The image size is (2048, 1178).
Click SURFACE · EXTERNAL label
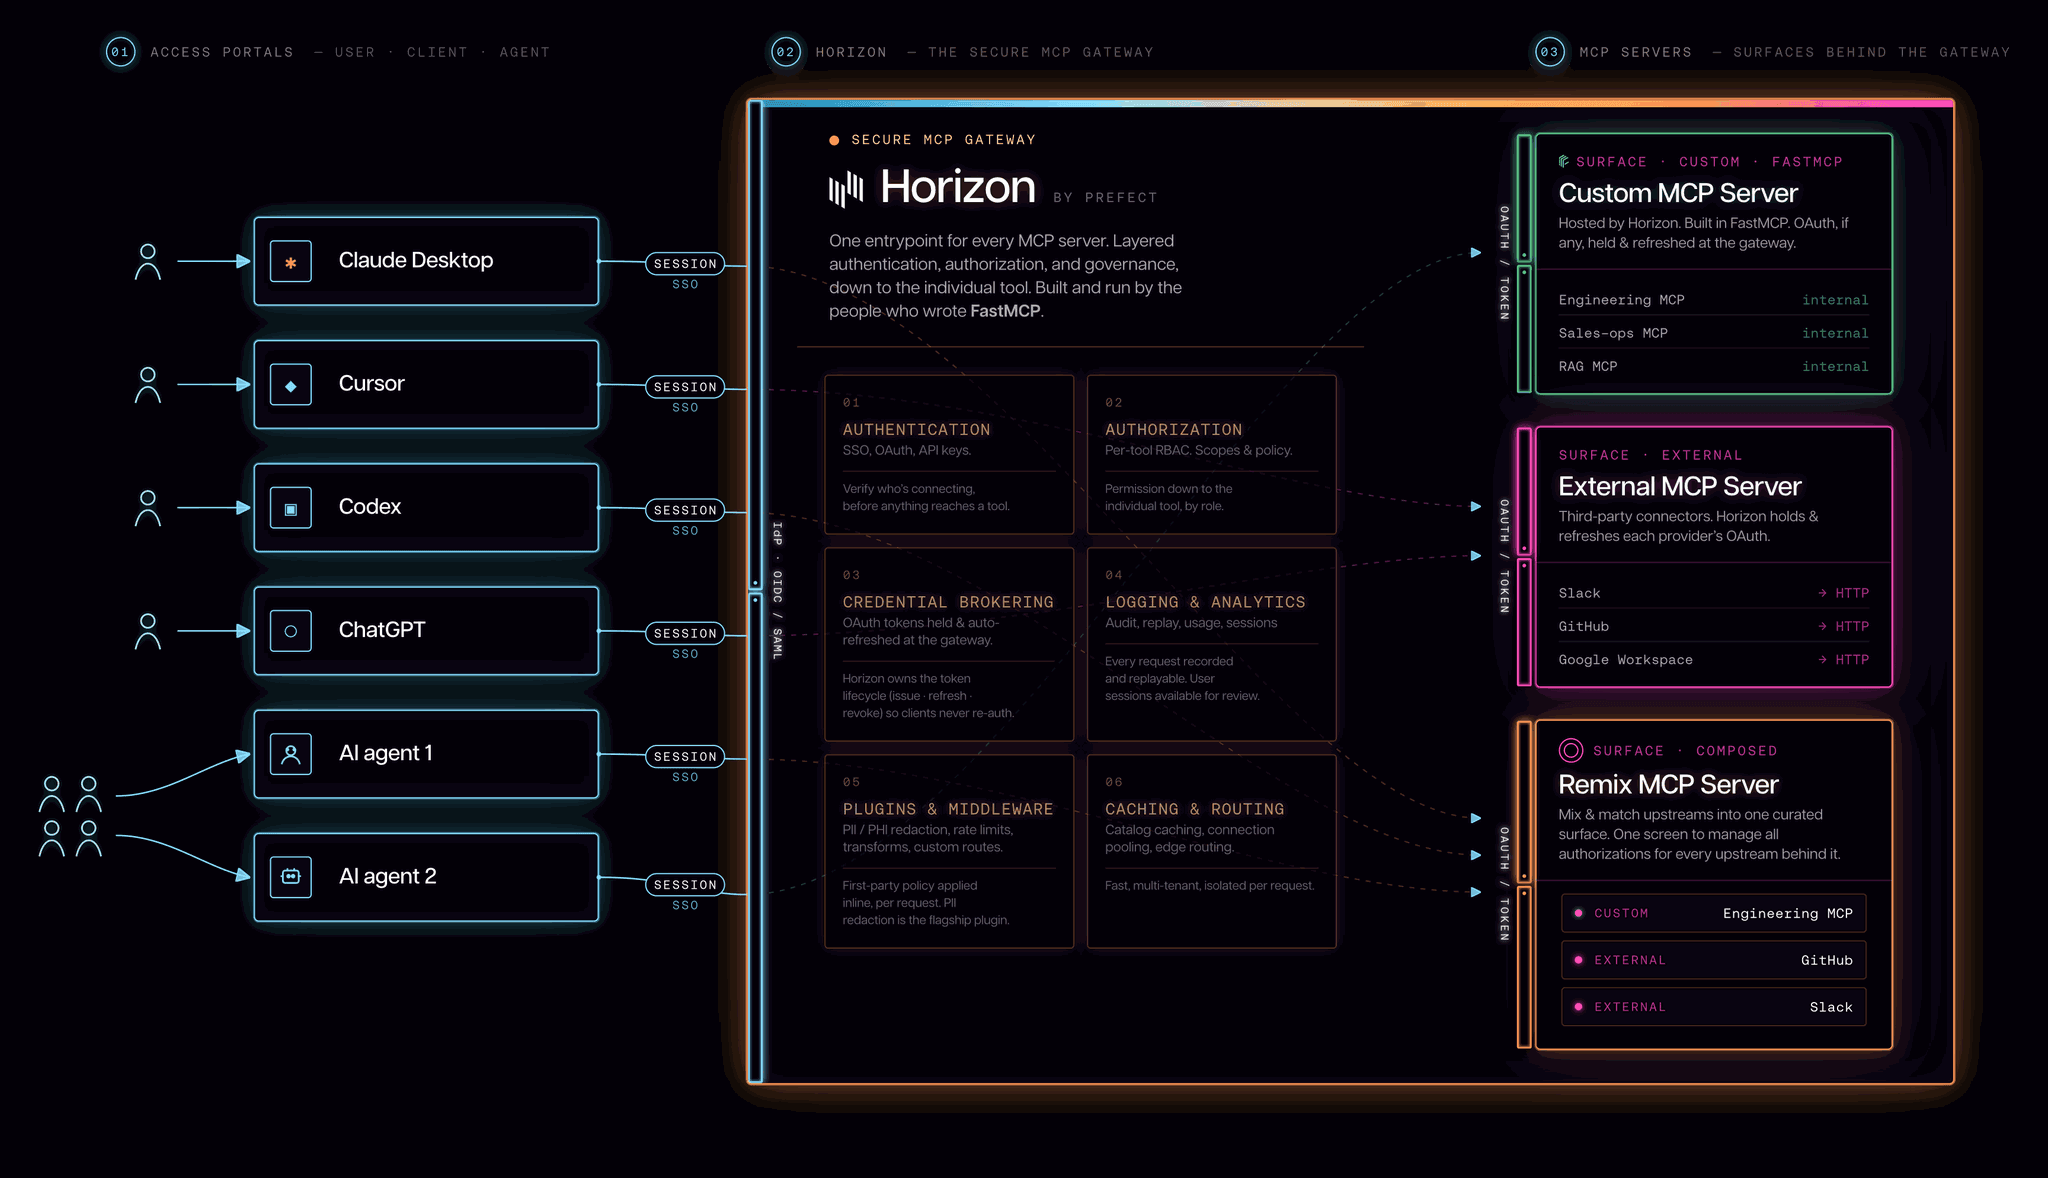[x=1650, y=455]
